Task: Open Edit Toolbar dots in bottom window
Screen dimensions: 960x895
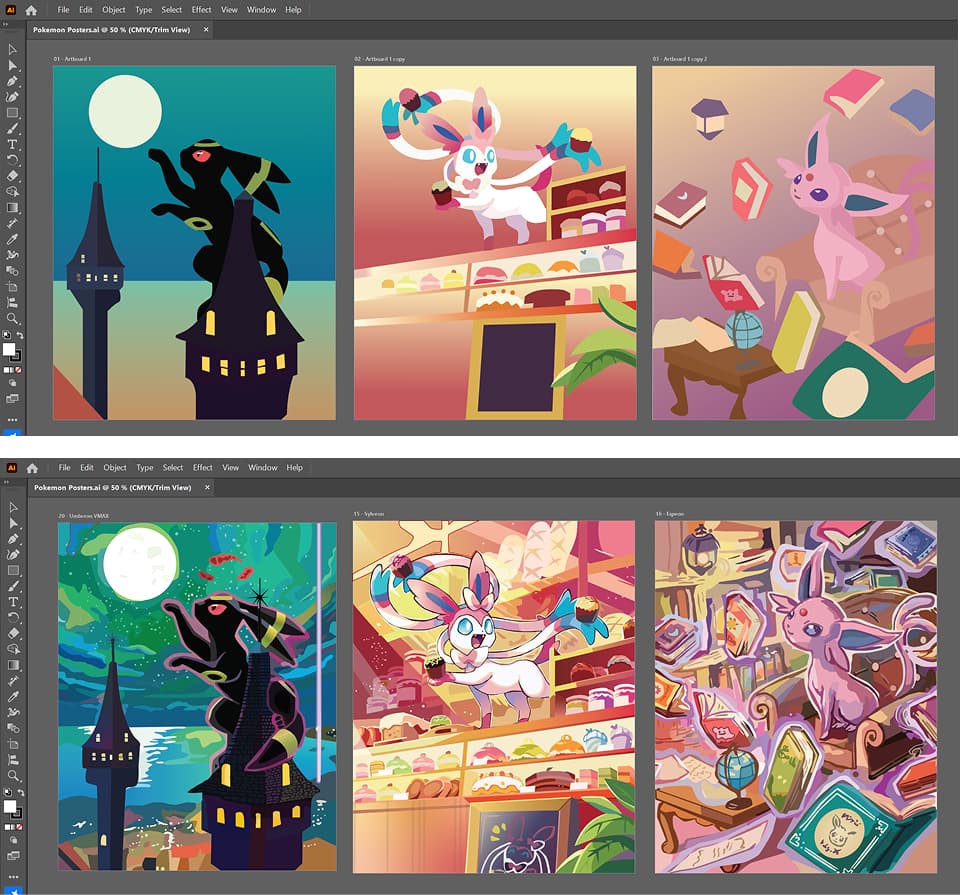Action: click(x=13, y=877)
